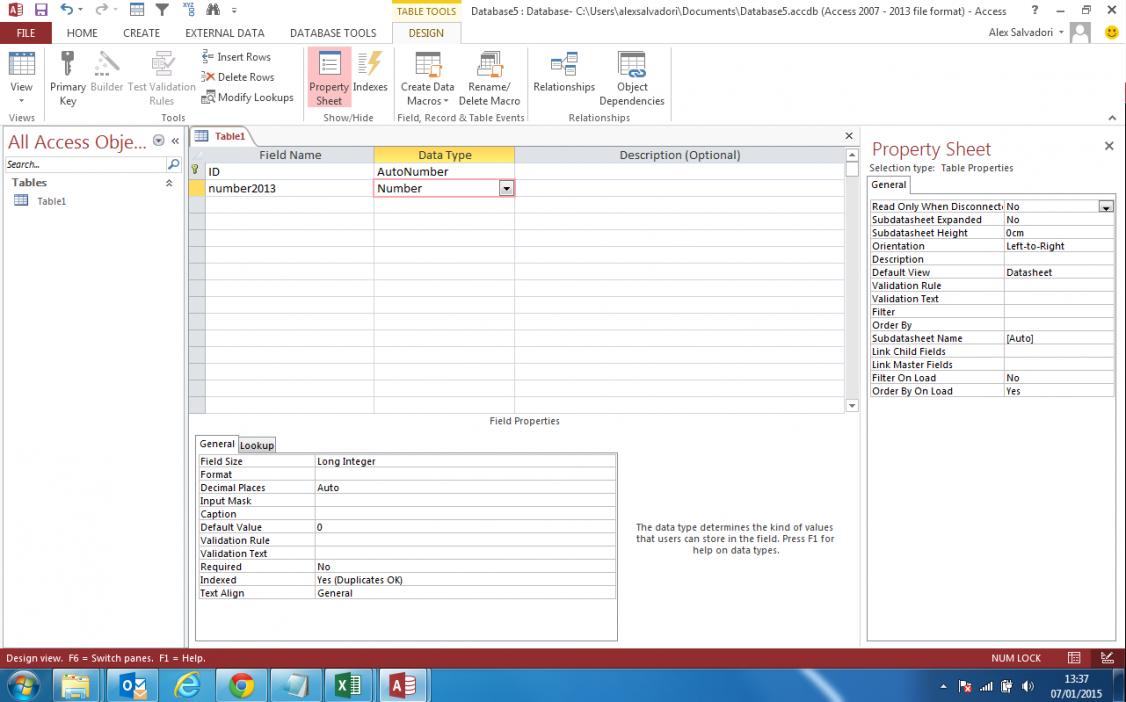The width and height of the screenshot is (1126, 702).
Task: Open Excel from the taskbar
Action: pos(348,685)
